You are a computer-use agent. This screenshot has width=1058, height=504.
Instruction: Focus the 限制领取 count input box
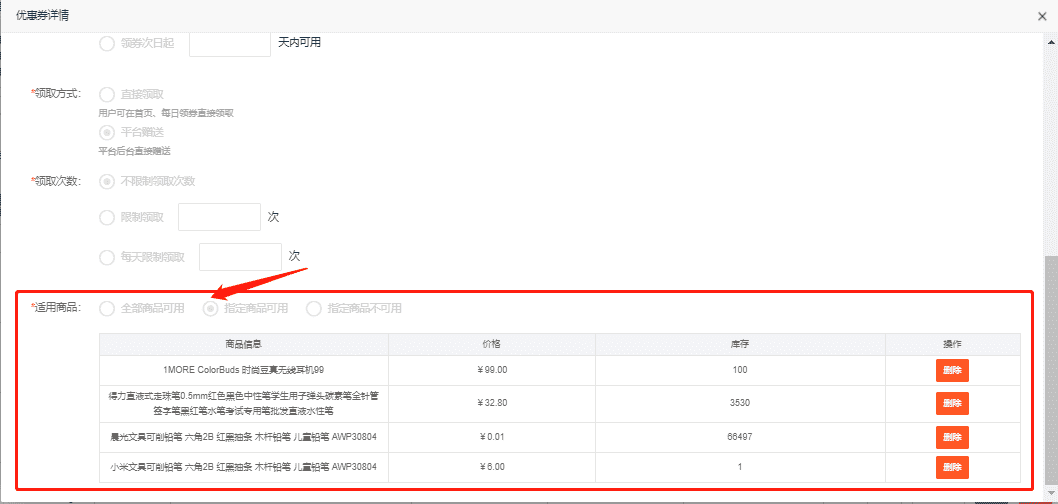[x=219, y=217]
